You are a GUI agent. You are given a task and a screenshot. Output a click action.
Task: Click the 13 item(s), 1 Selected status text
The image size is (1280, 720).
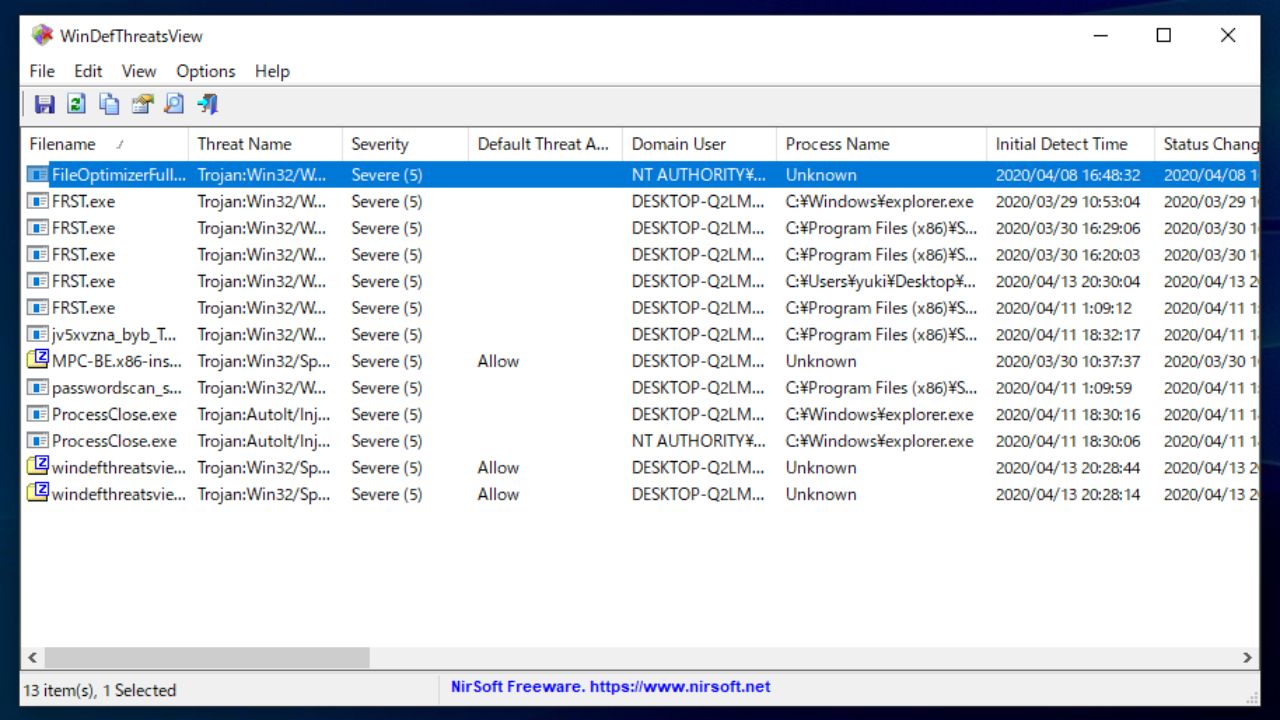pyautogui.click(x=99, y=690)
